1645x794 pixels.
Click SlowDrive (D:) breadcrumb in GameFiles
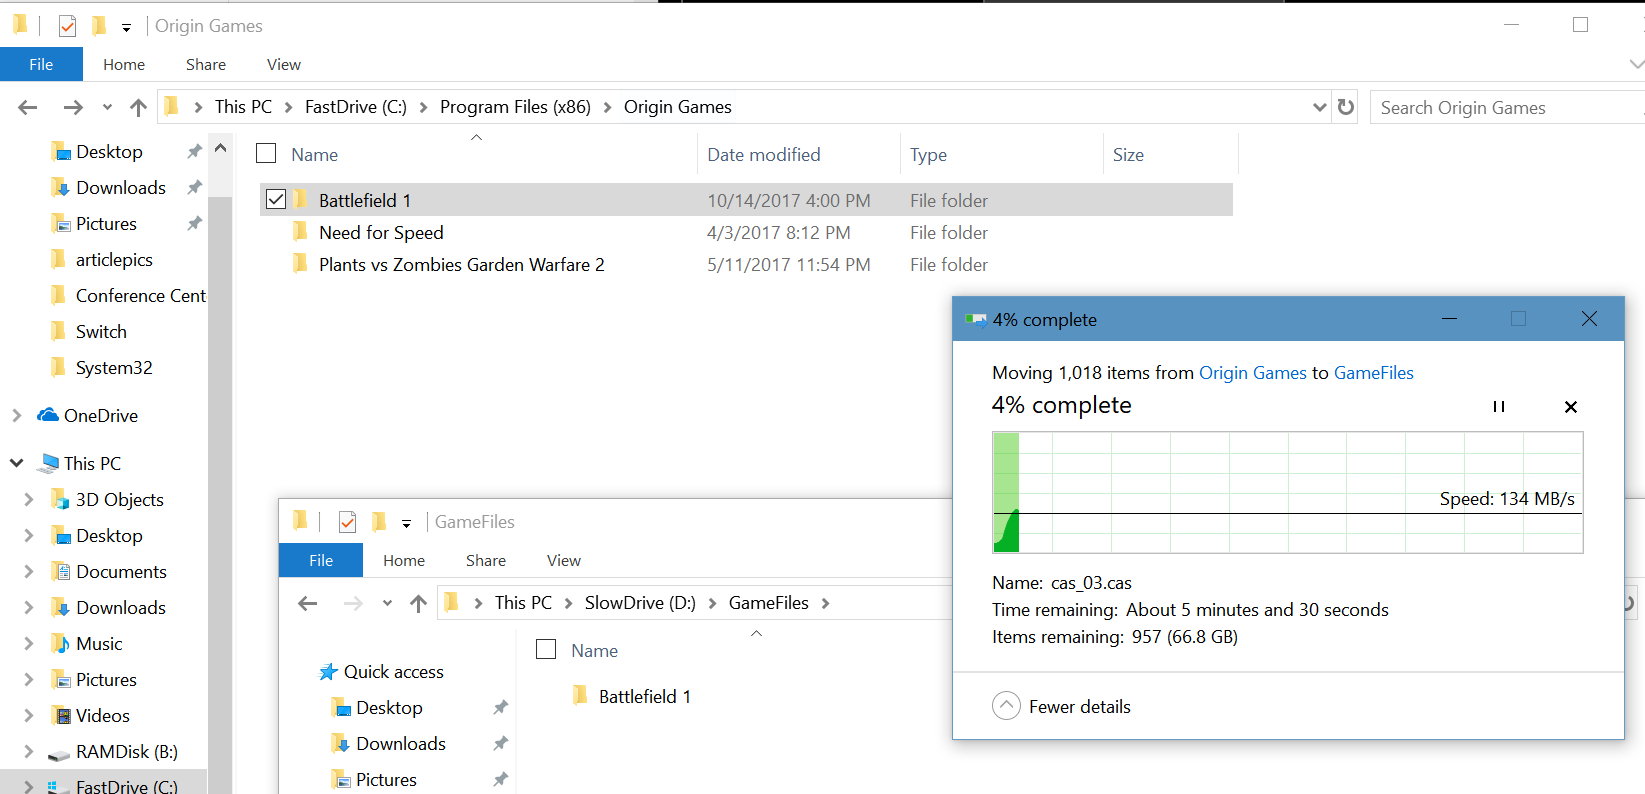coord(640,603)
